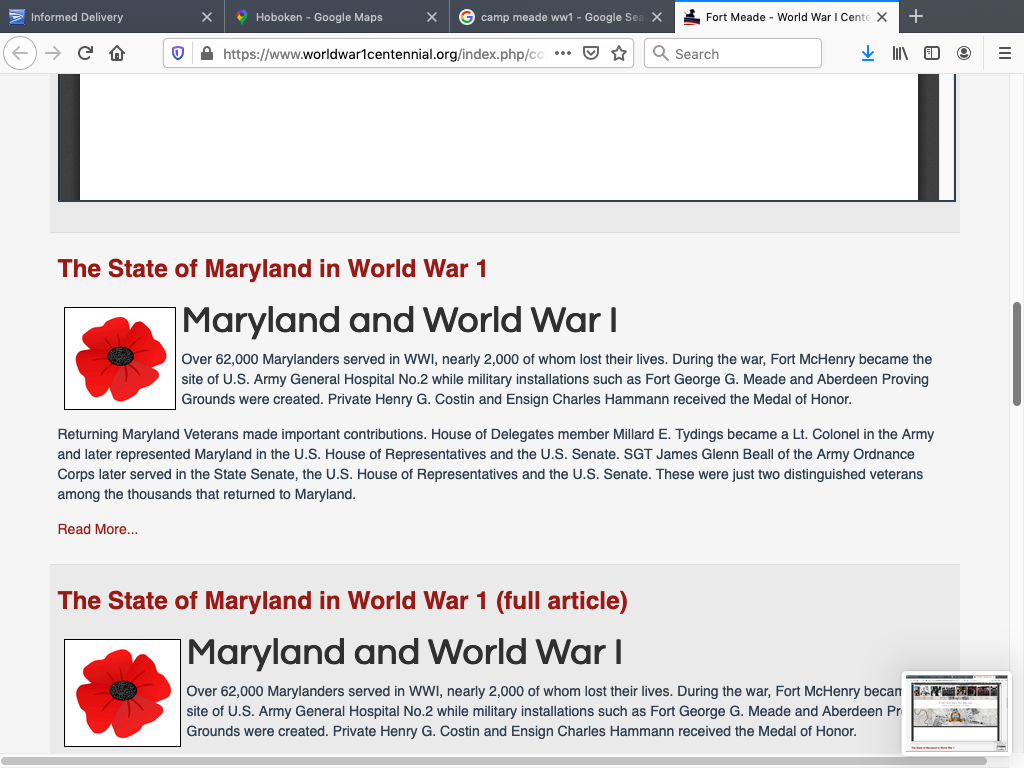The height and width of the screenshot is (768, 1024).
Task: Expand page actions three-dot menu
Action: [563, 54]
